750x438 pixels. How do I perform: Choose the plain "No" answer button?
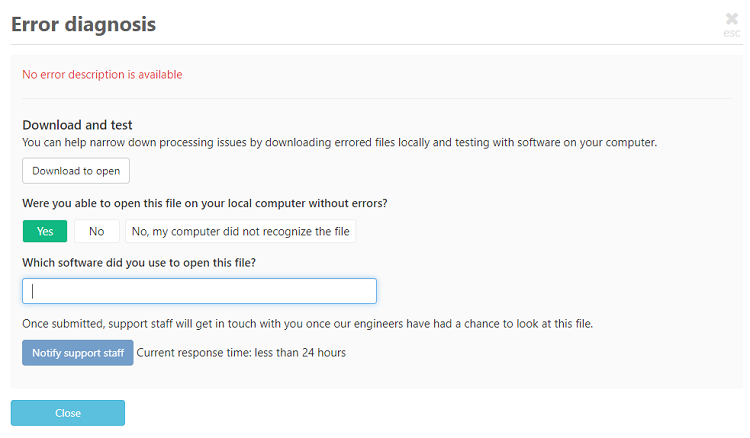[97, 231]
